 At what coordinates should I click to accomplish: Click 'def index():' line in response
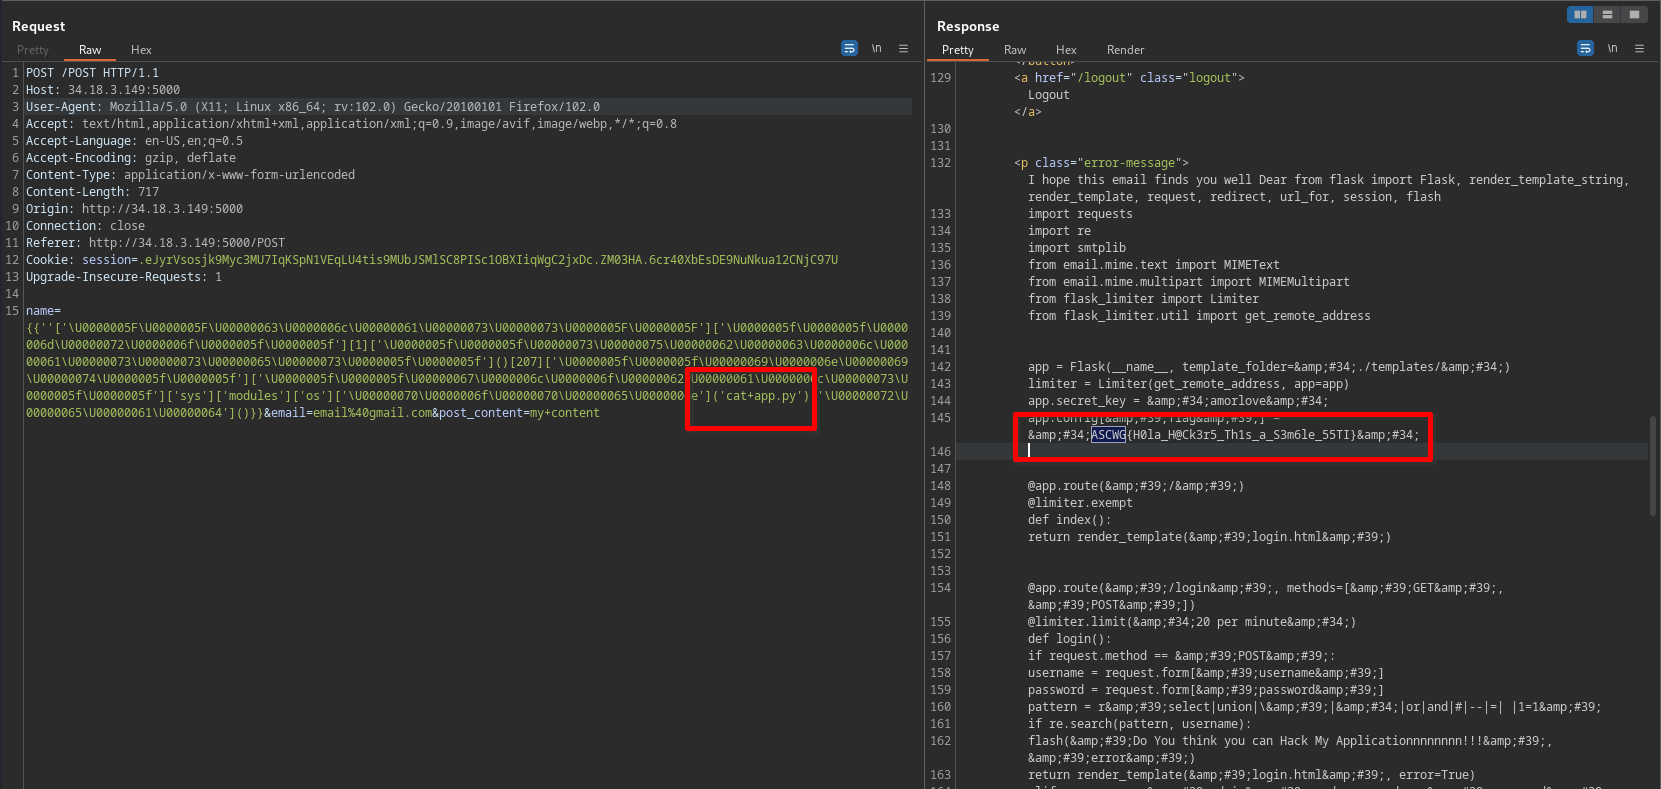[x=1069, y=520]
